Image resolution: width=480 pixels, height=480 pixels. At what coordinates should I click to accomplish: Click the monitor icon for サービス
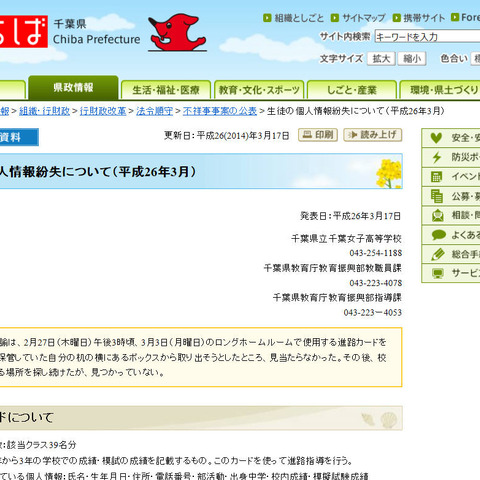438,274
